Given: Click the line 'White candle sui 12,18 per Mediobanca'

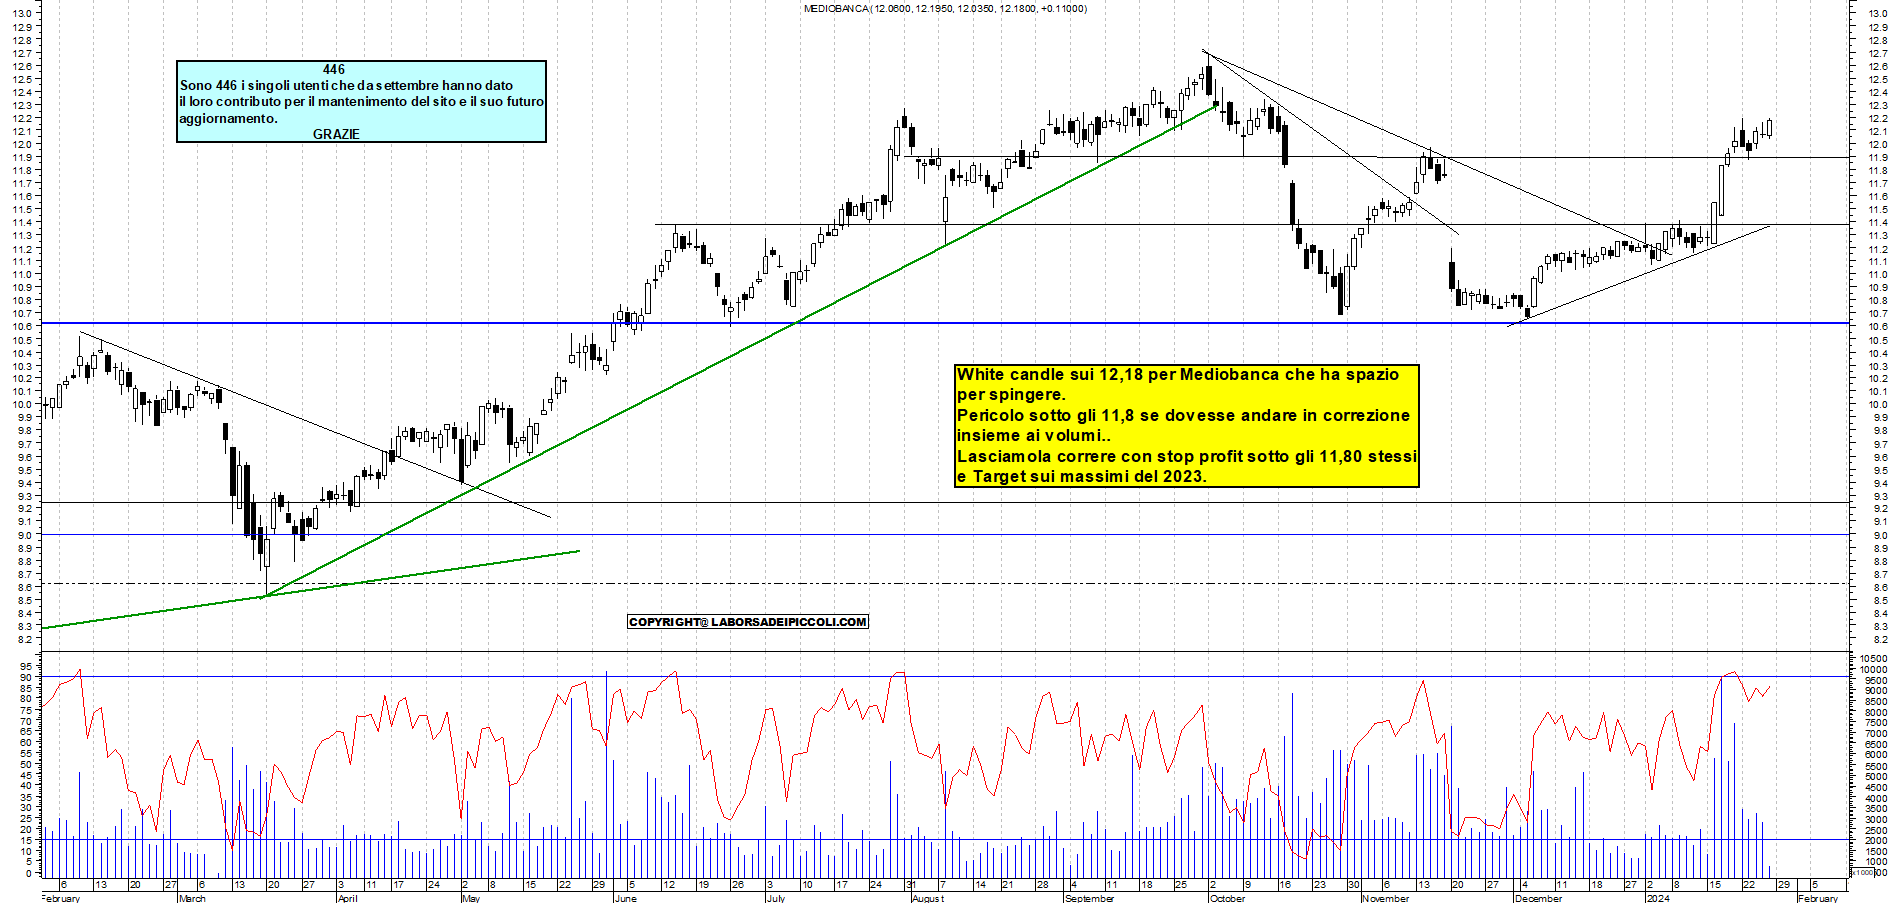Looking at the screenshot, I should pyautogui.click(x=1178, y=374).
